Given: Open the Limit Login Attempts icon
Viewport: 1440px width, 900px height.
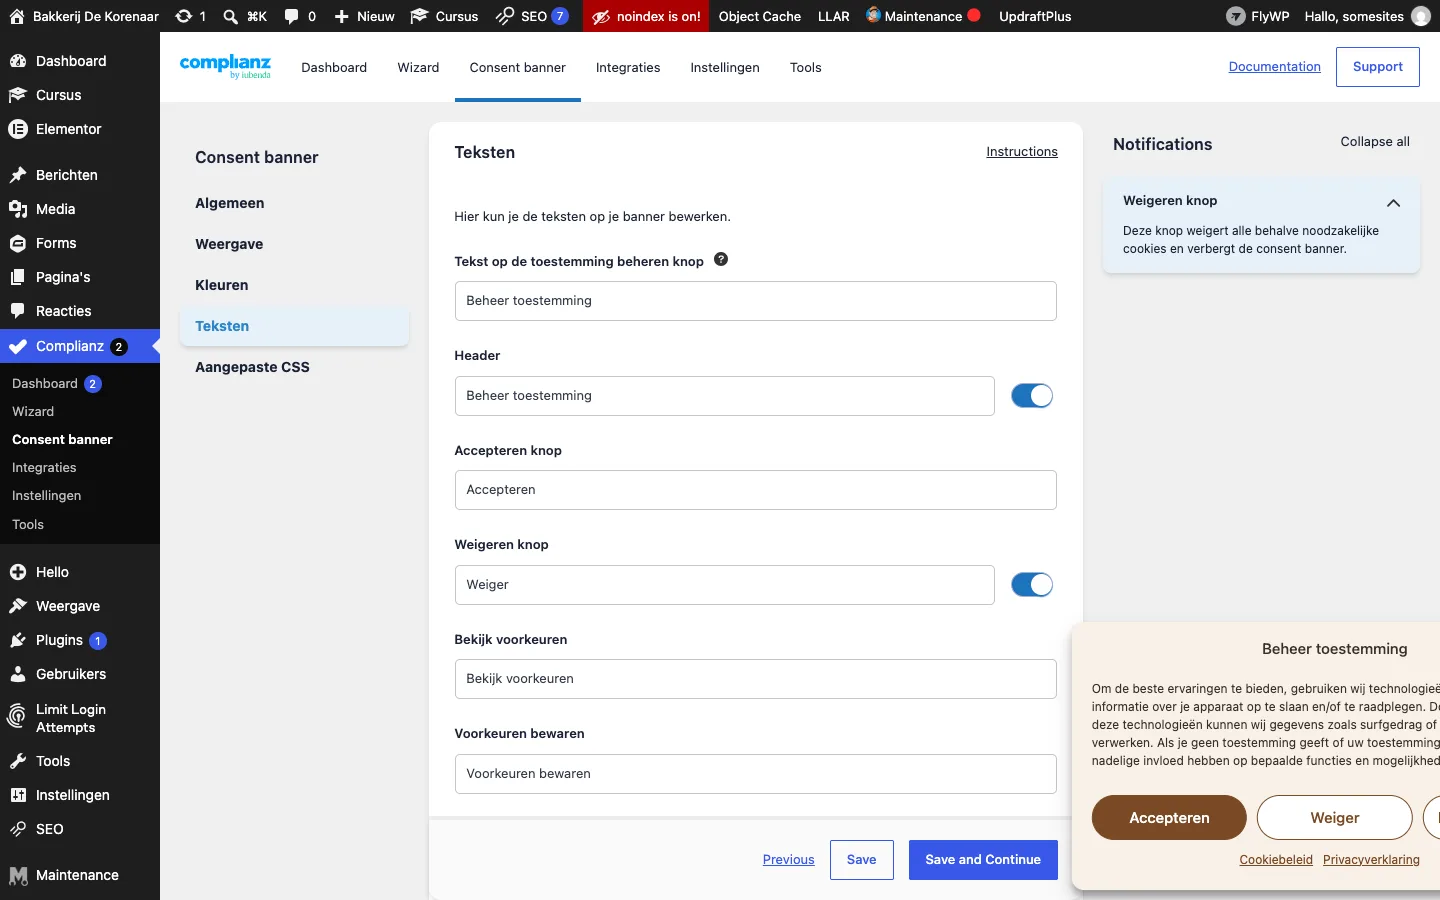Looking at the screenshot, I should coord(17,716).
